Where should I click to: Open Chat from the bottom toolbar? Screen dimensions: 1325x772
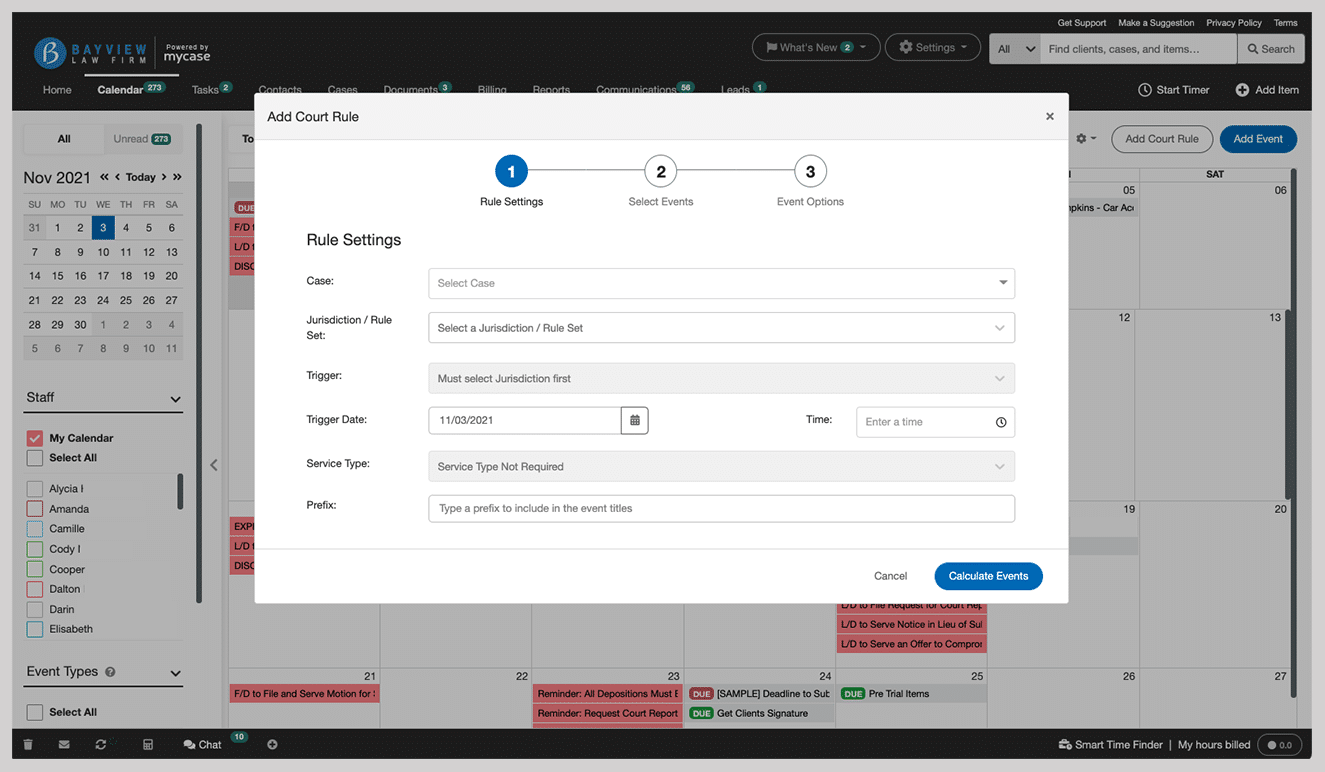tap(201, 744)
